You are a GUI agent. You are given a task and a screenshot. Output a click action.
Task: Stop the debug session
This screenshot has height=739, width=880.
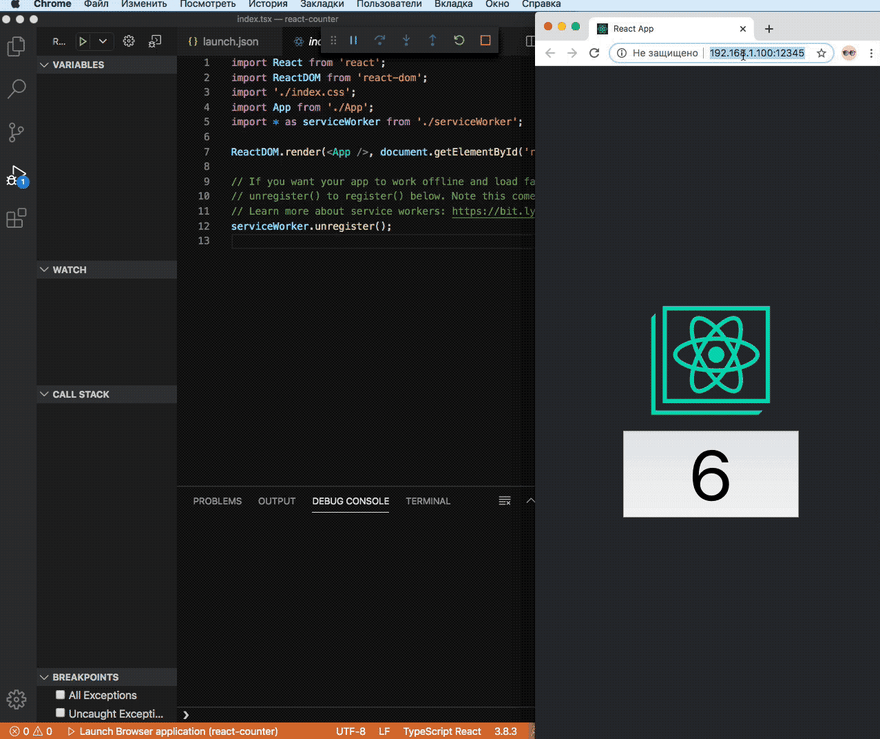(x=485, y=40)
